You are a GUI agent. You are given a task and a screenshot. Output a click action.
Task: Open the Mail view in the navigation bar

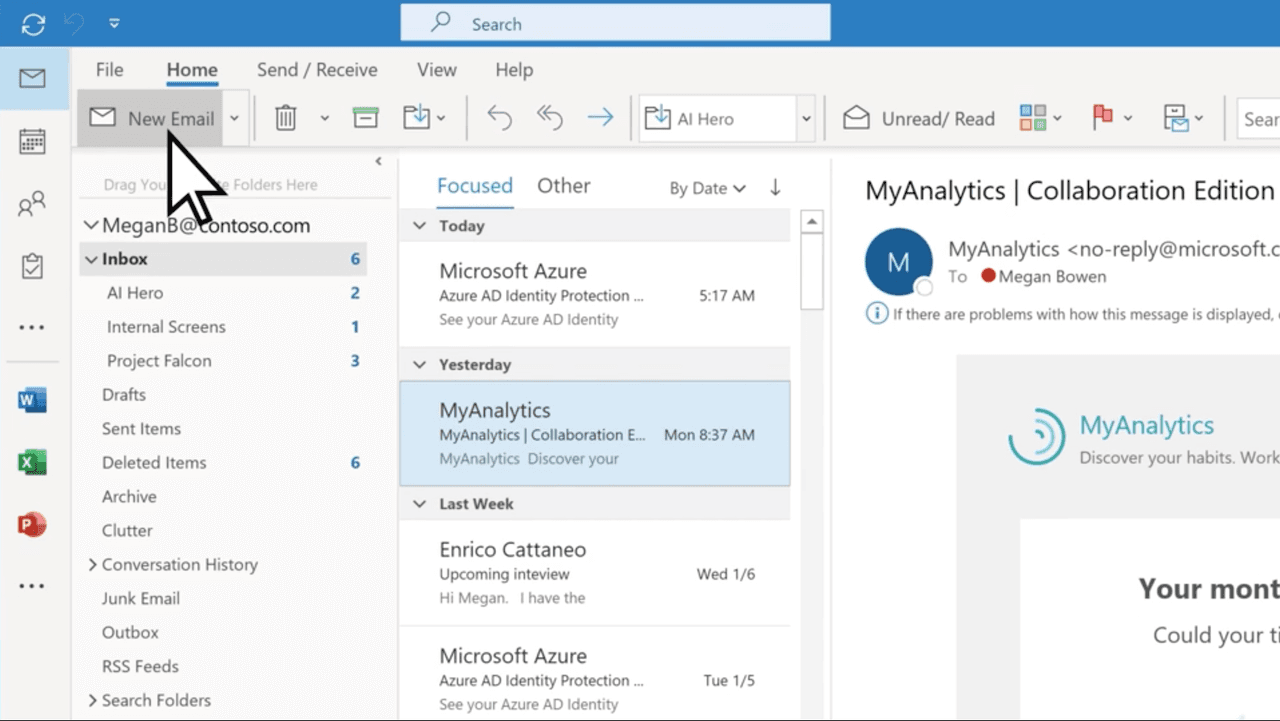point(33,77)
